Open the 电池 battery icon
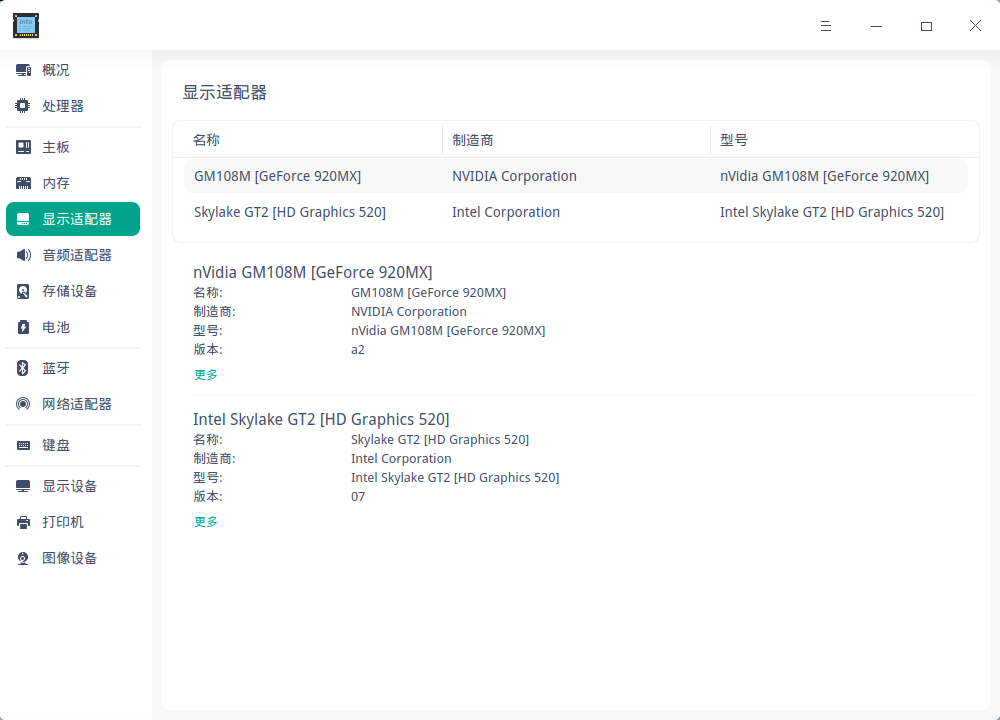Viewport: 1000px width, 720px height. click(23, 327)
